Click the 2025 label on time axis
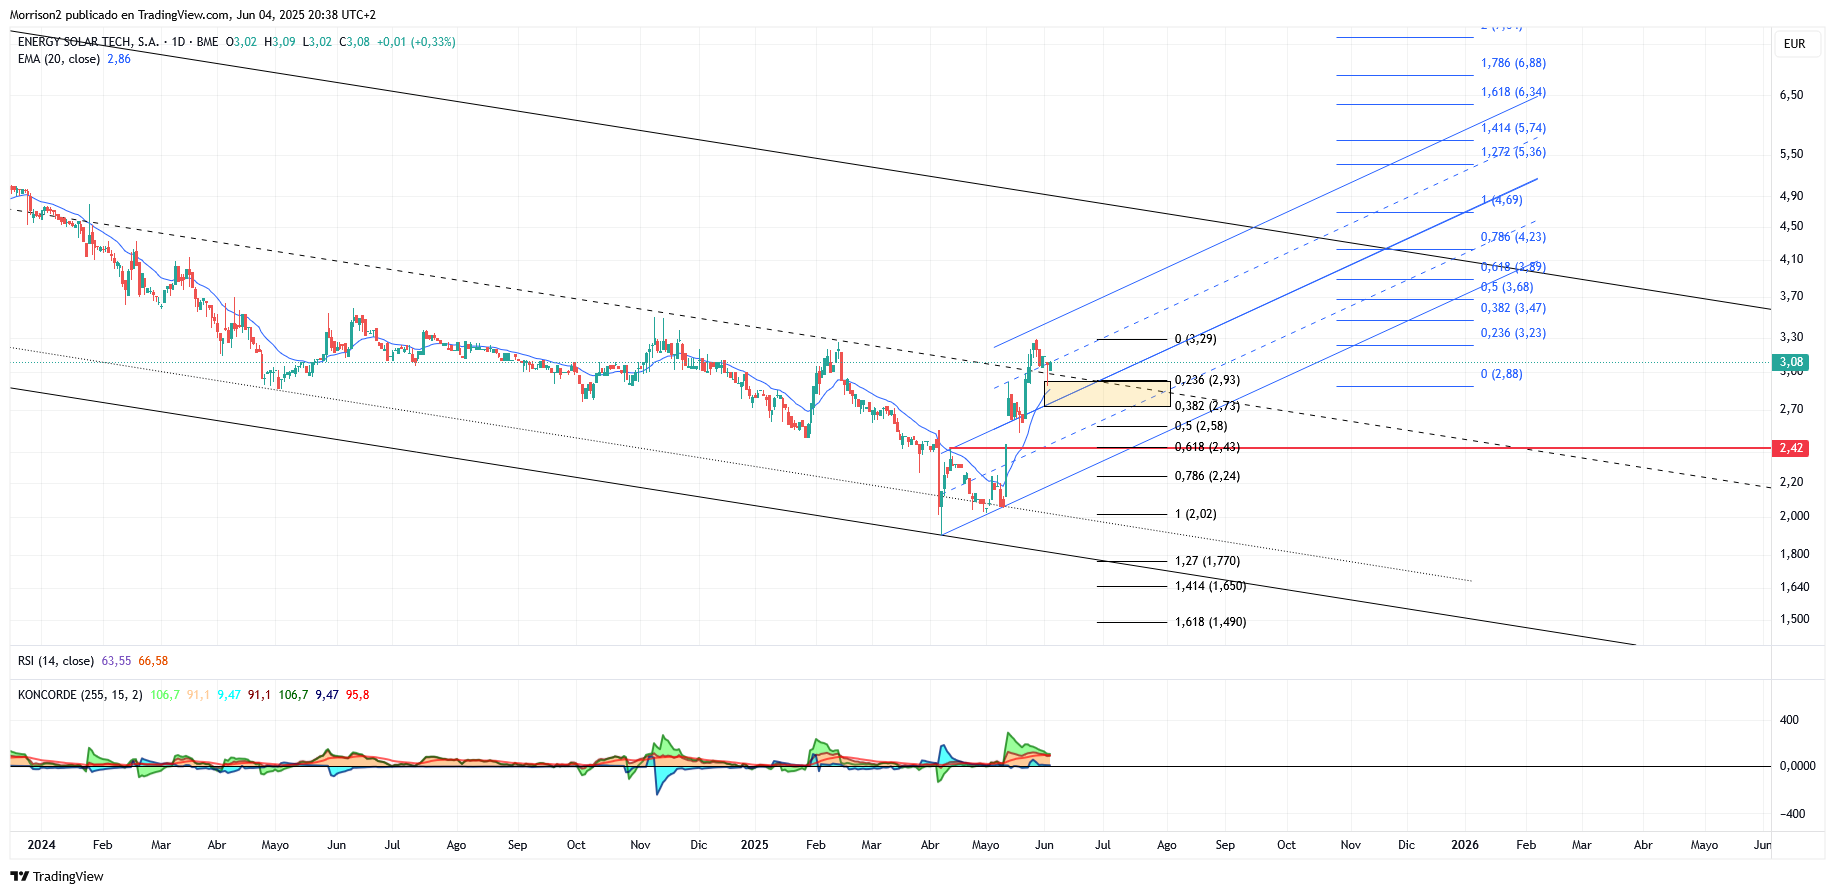The width and height of the screenshot is (1835, 894). pyautogui.click(x=754, y=845)
